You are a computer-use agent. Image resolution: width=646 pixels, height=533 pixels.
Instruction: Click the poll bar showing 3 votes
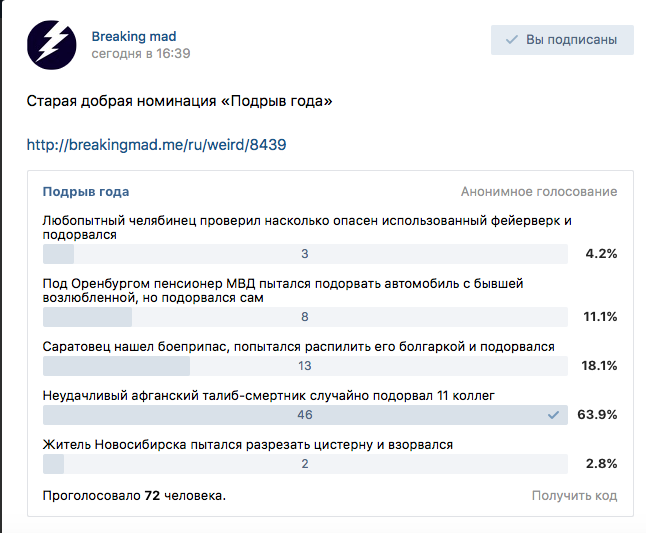click(305, 254)
